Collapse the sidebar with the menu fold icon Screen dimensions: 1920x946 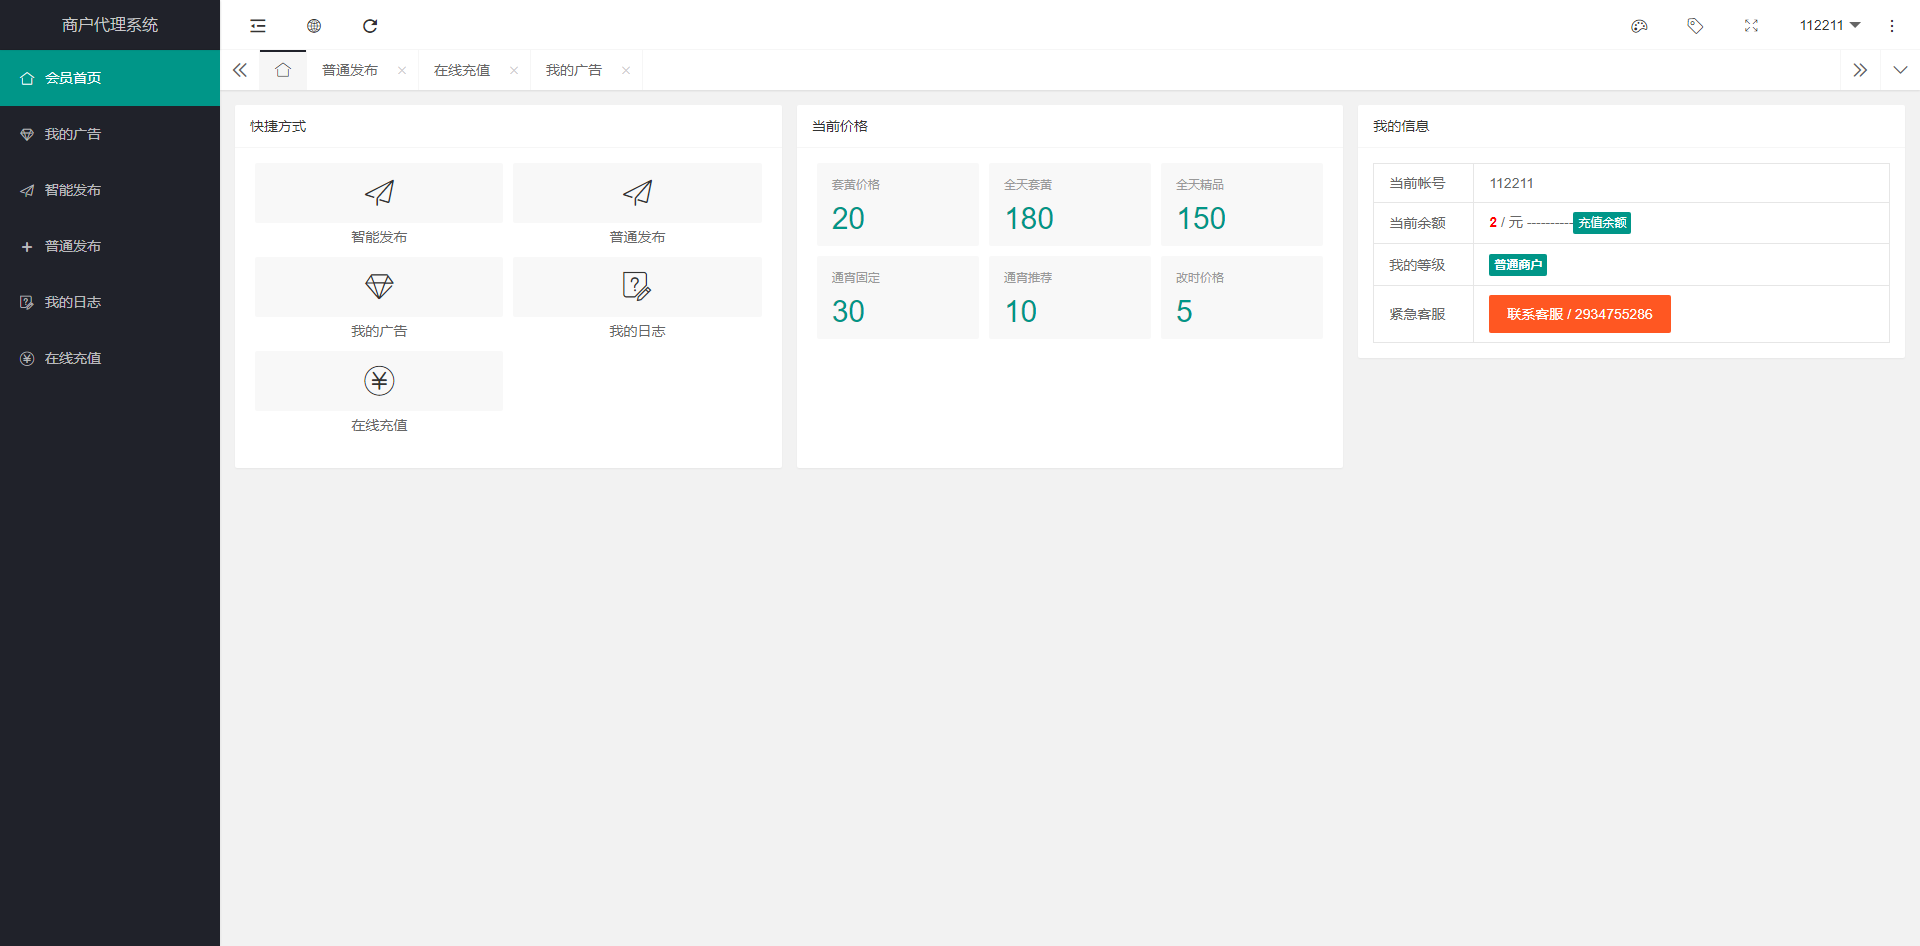258,26
